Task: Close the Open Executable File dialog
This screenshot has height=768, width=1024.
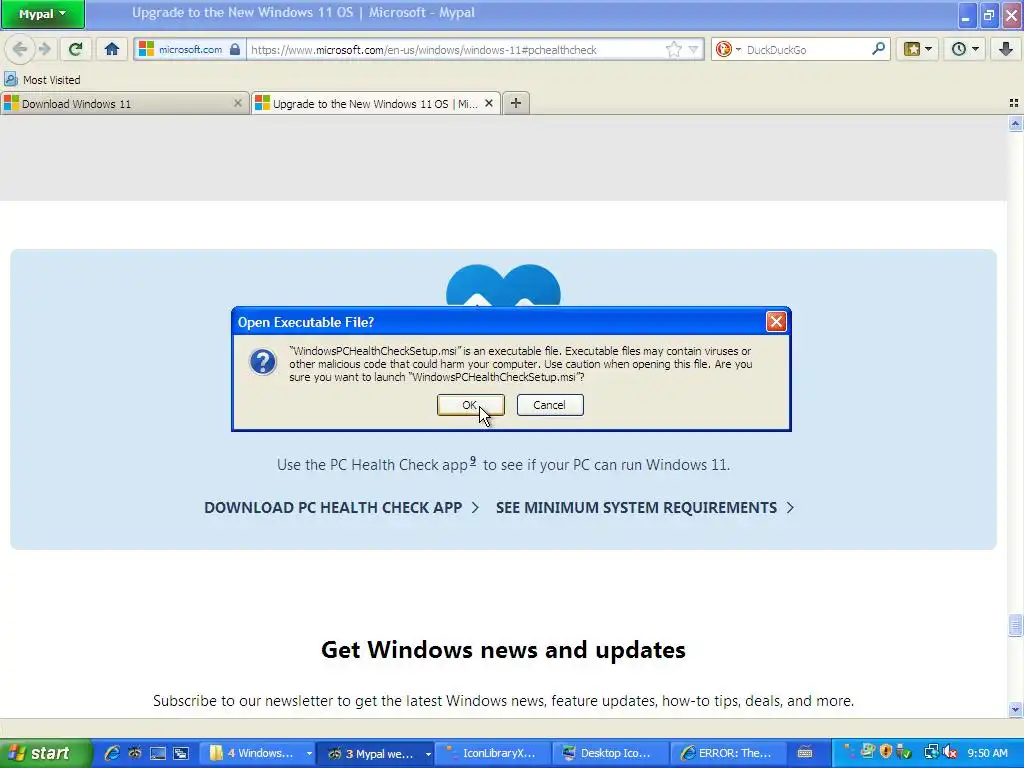Action: pos(776,321)
